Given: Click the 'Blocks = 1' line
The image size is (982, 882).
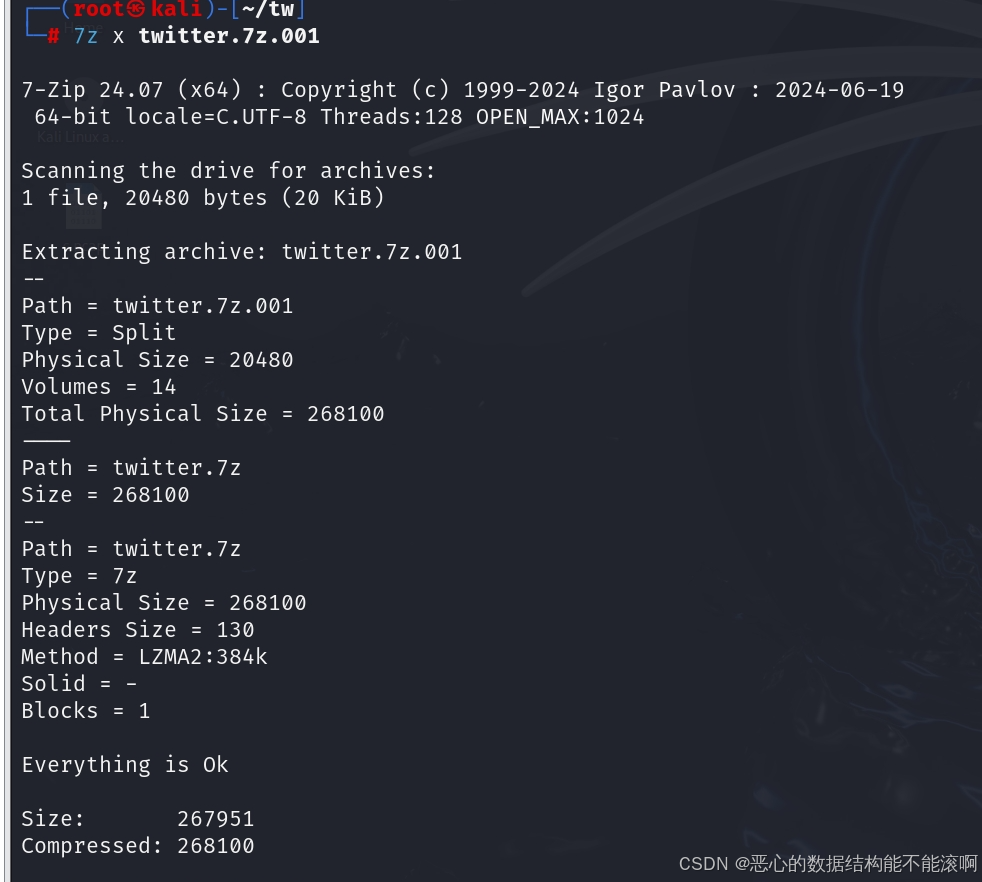Looking at the screenshot, I should tap(86, 710).
